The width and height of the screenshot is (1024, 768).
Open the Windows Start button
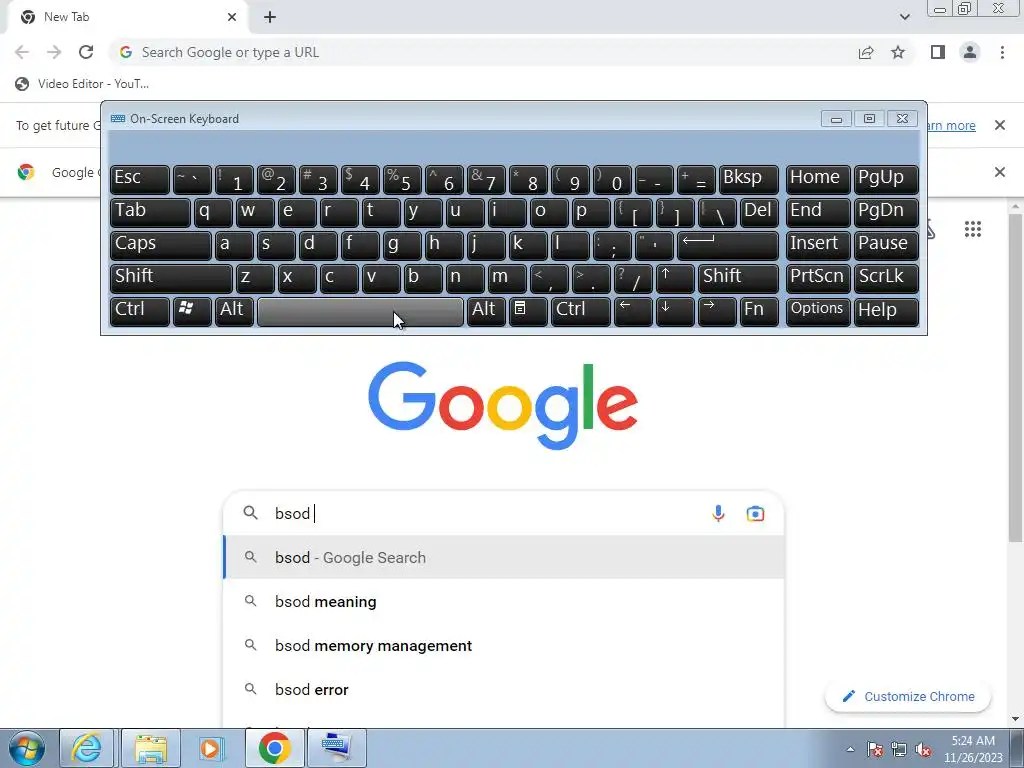click(x=27, y=748)
